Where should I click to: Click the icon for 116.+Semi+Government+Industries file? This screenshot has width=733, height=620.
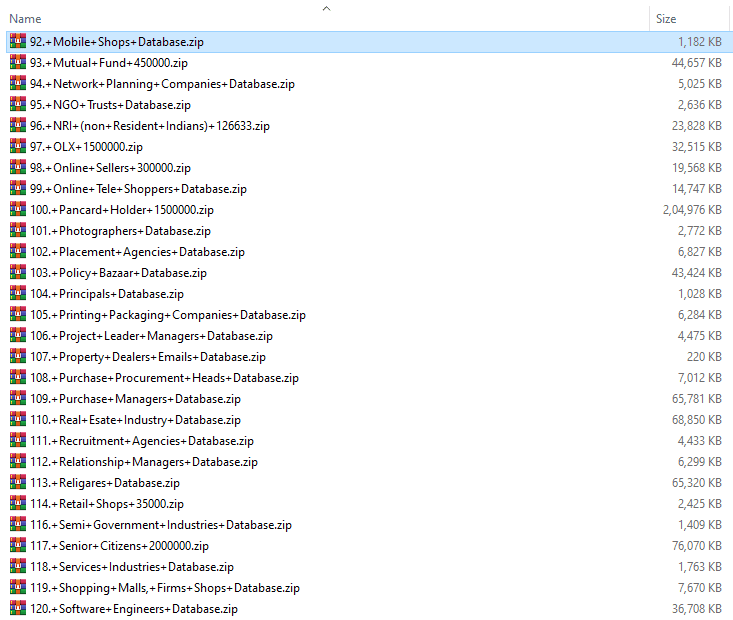coord(18,525)
